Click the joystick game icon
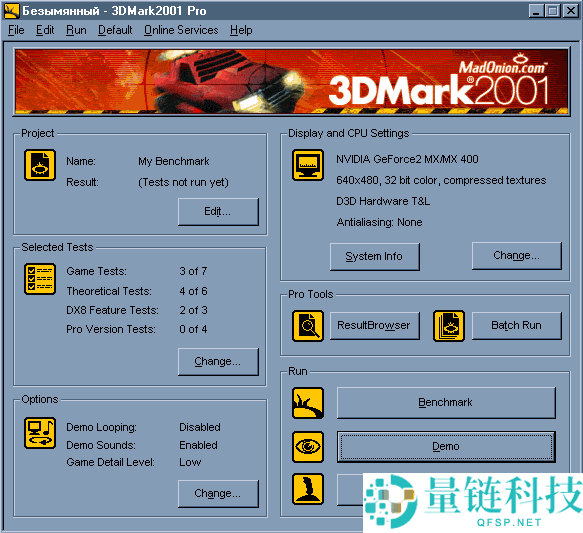Viewport: 583px width, 533px height. pos(307,489)
